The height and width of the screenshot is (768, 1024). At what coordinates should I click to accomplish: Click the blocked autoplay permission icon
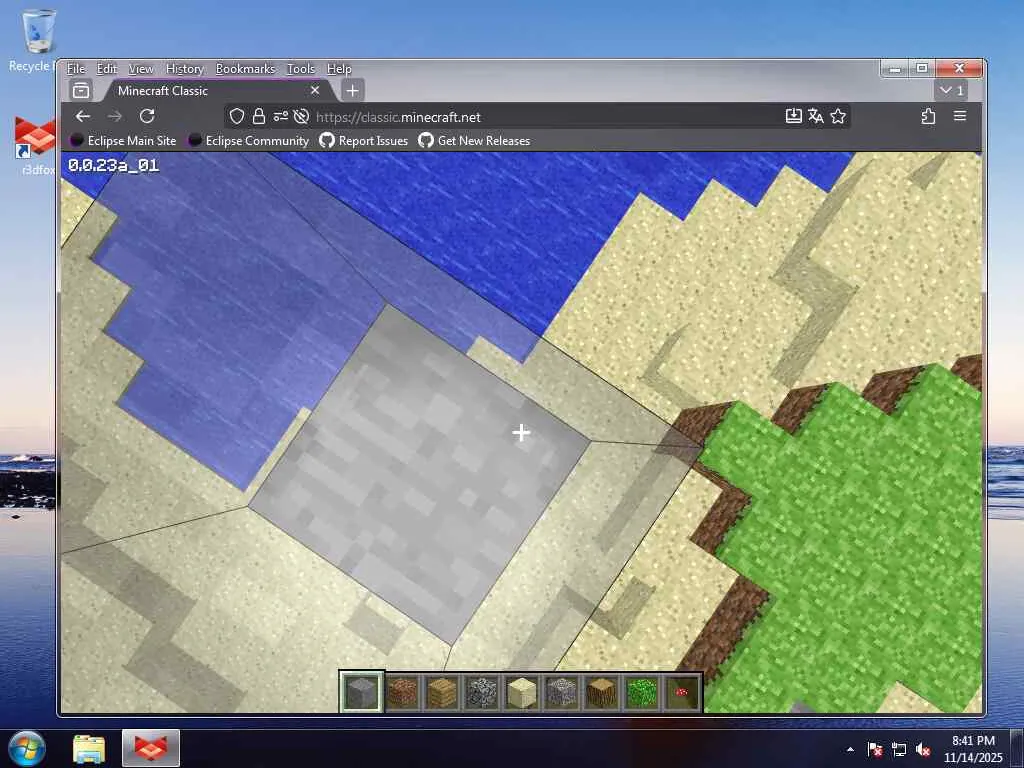point(301,116)
